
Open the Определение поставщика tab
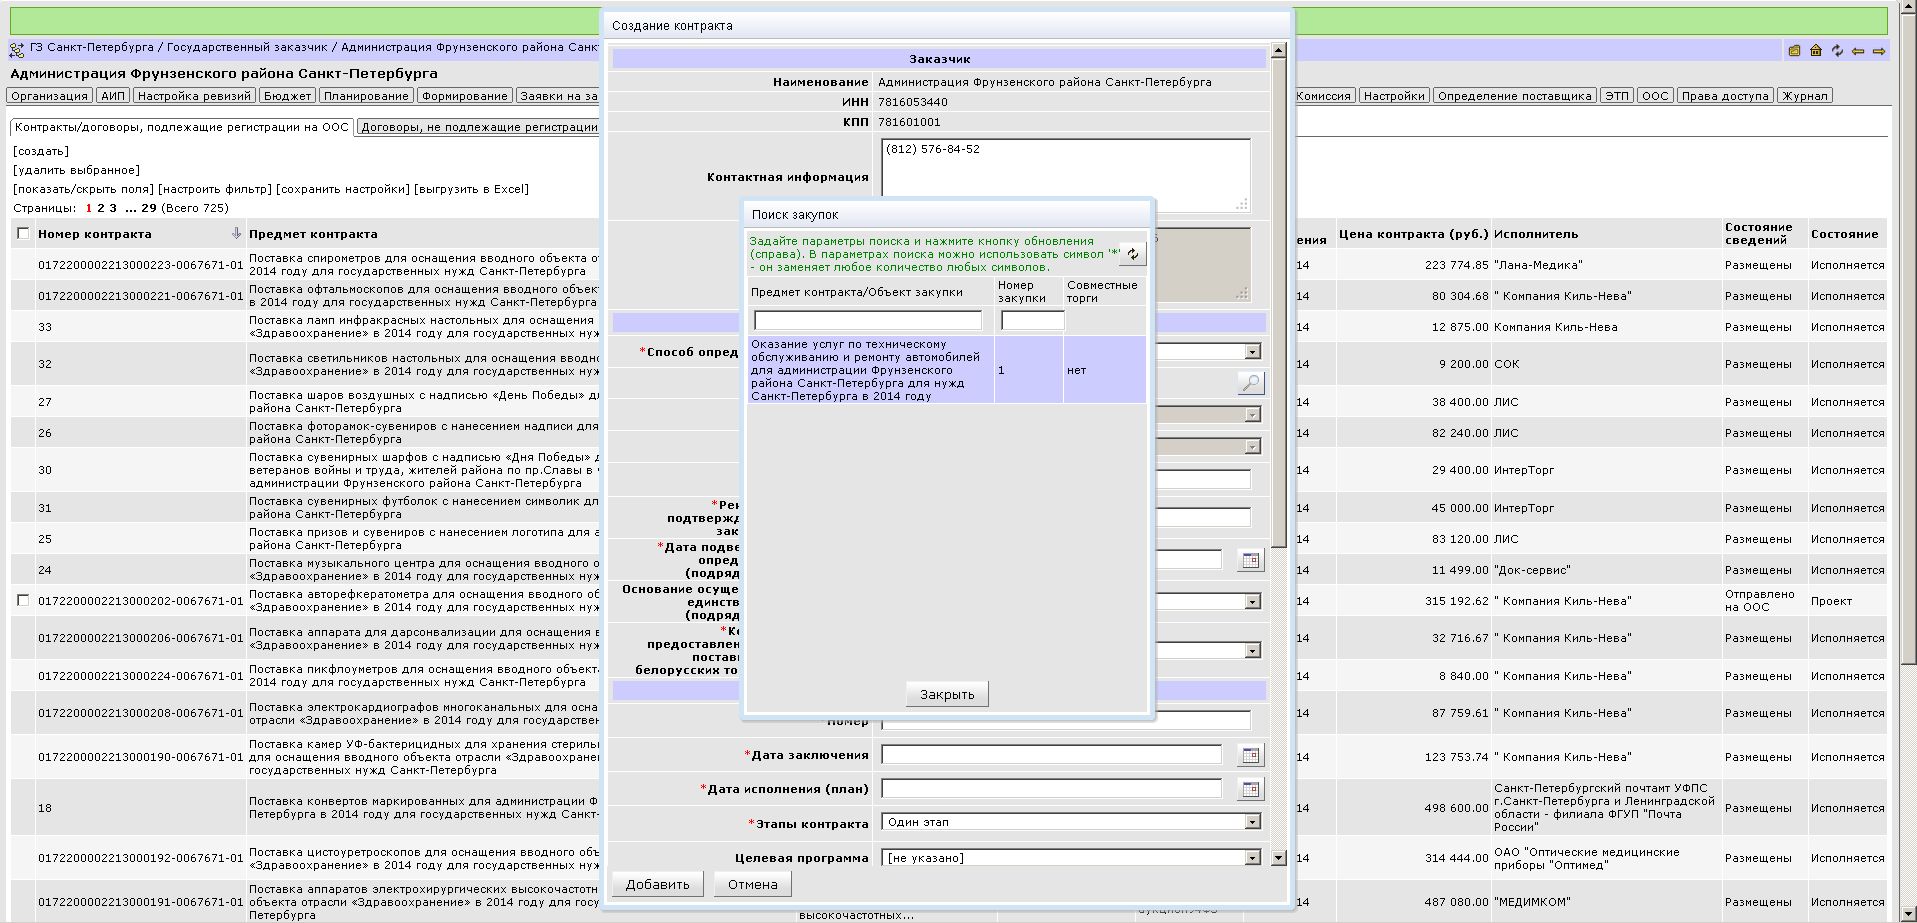pyautogui.click(x=1514, y=96)
